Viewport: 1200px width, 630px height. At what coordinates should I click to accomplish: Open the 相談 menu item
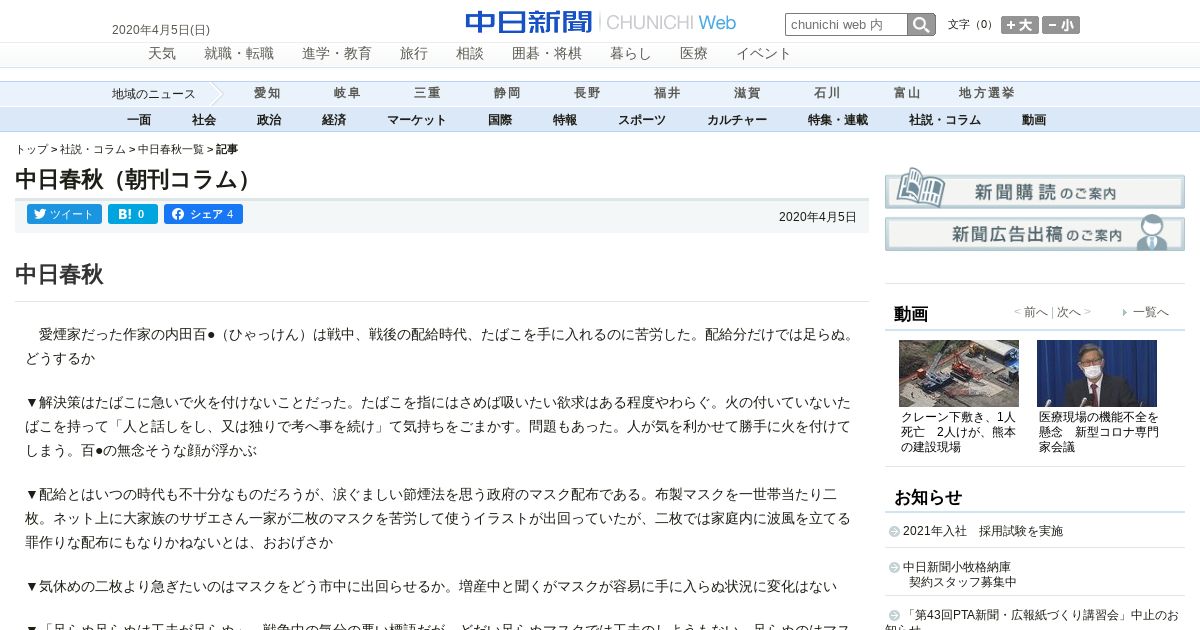coord(470,54)
